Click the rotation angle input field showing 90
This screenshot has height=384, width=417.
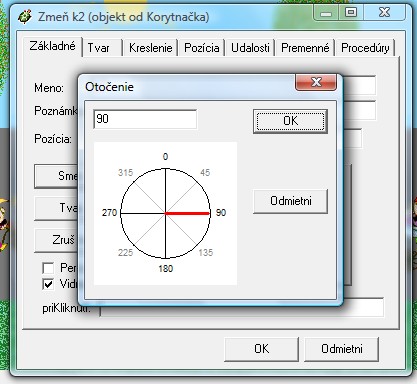coord(145,119)
